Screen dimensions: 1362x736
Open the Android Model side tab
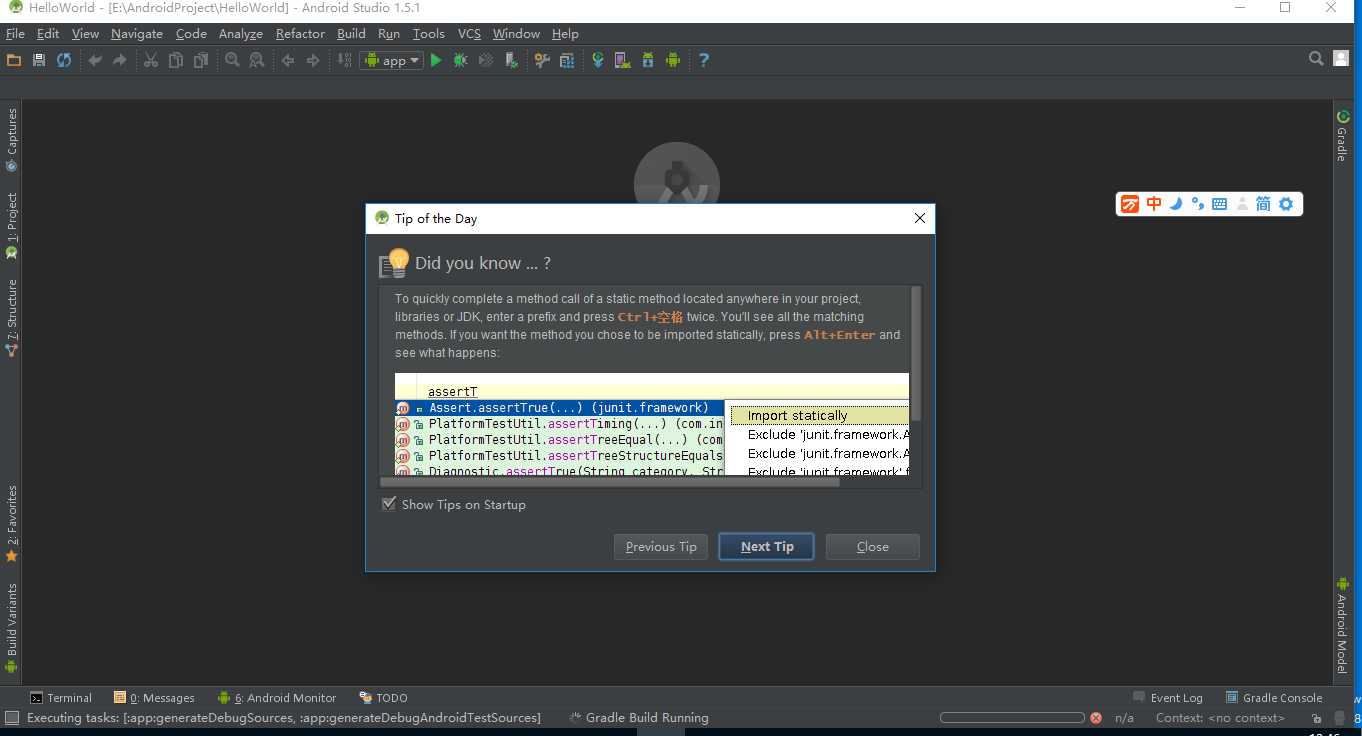1343,625
